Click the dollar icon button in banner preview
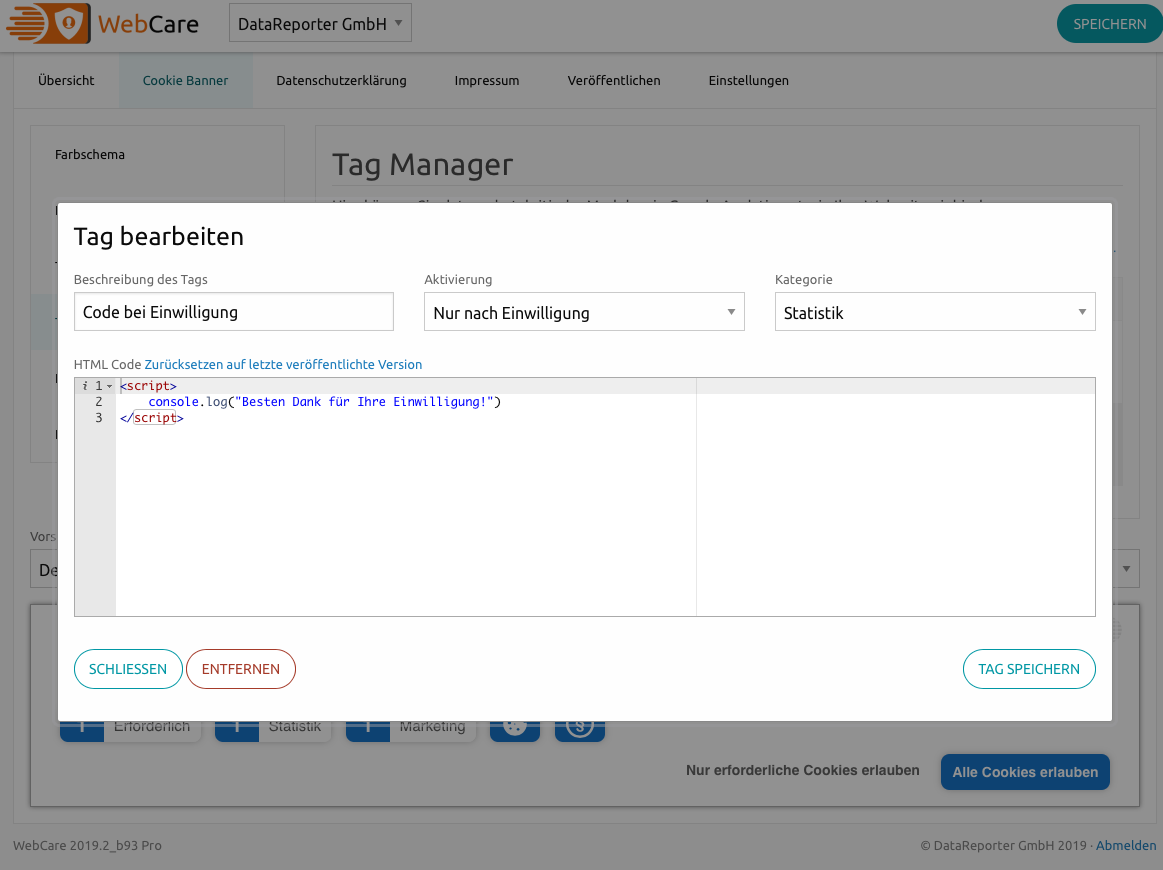Image resolution: width=1163 pixels, height=870 pixels. (x=580, y=729)
